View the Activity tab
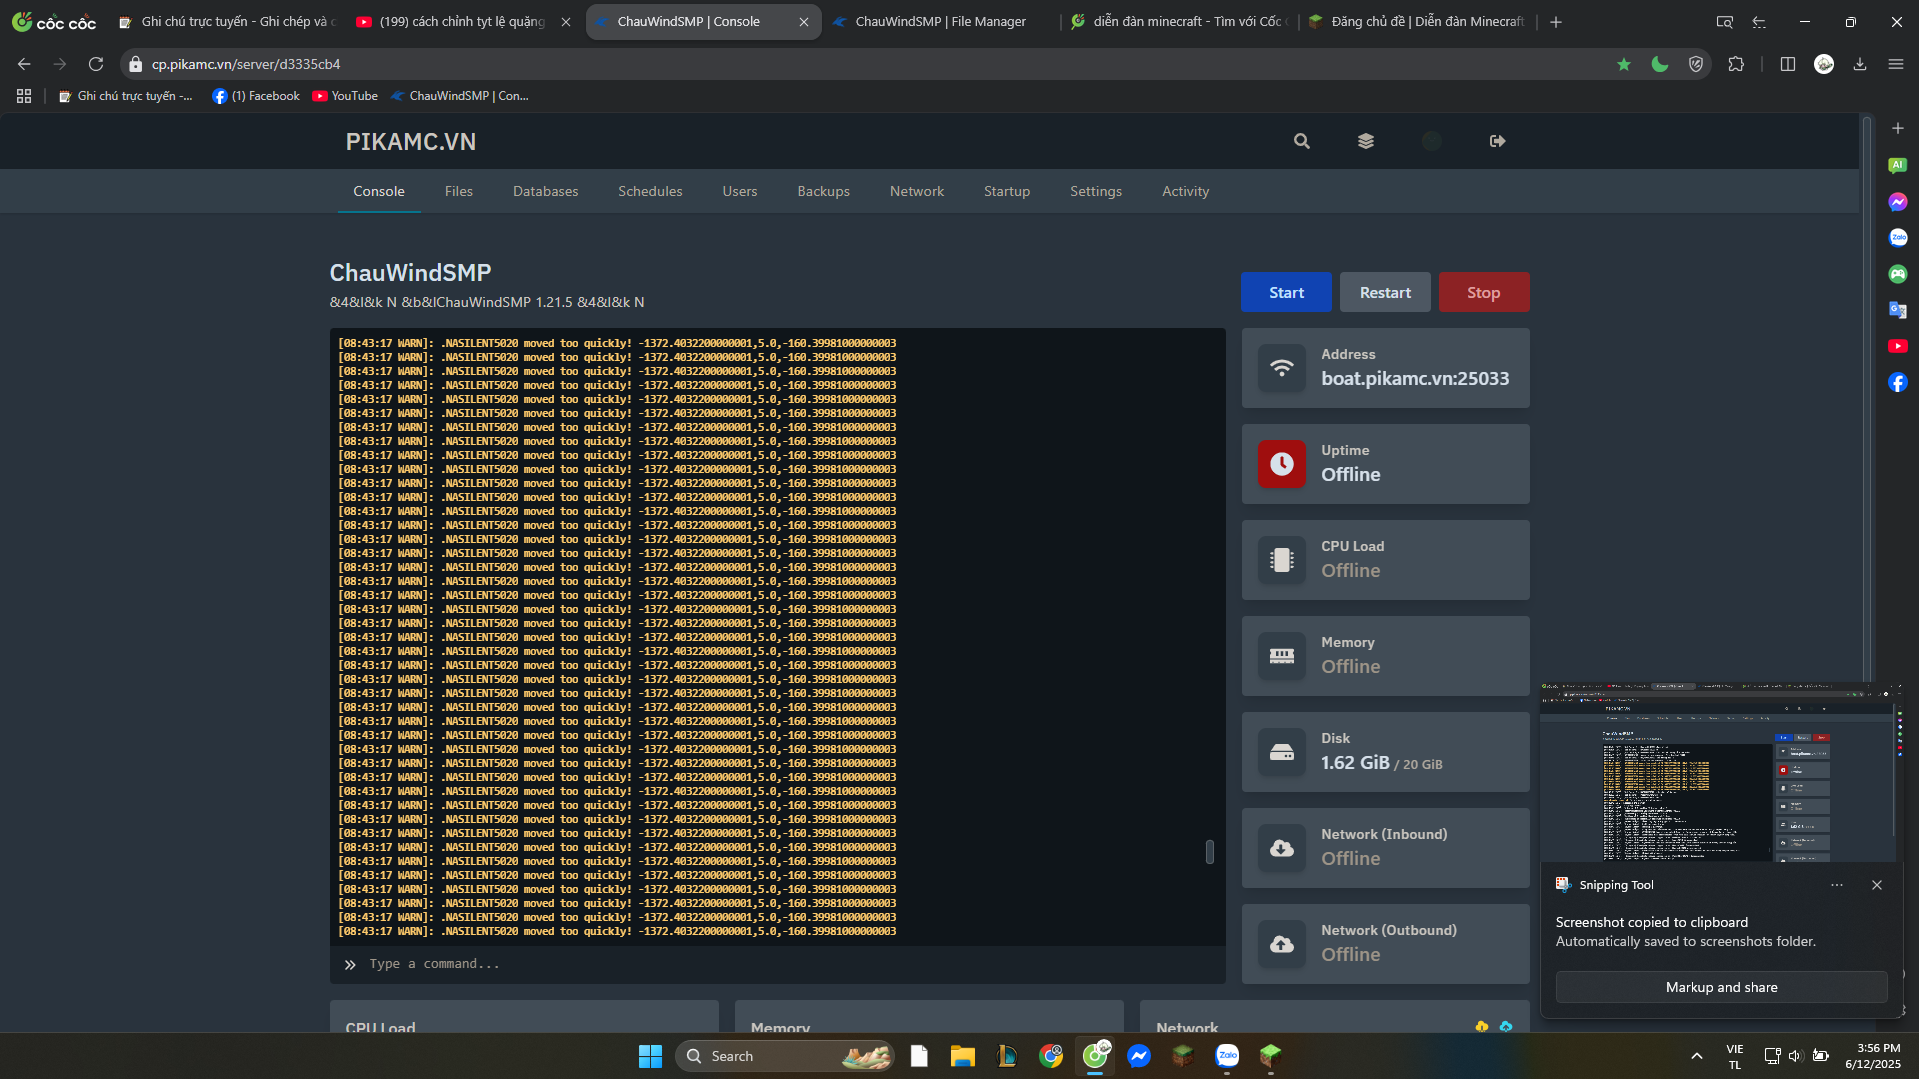1919x1079 pixels. click(x=1186, y=191)
